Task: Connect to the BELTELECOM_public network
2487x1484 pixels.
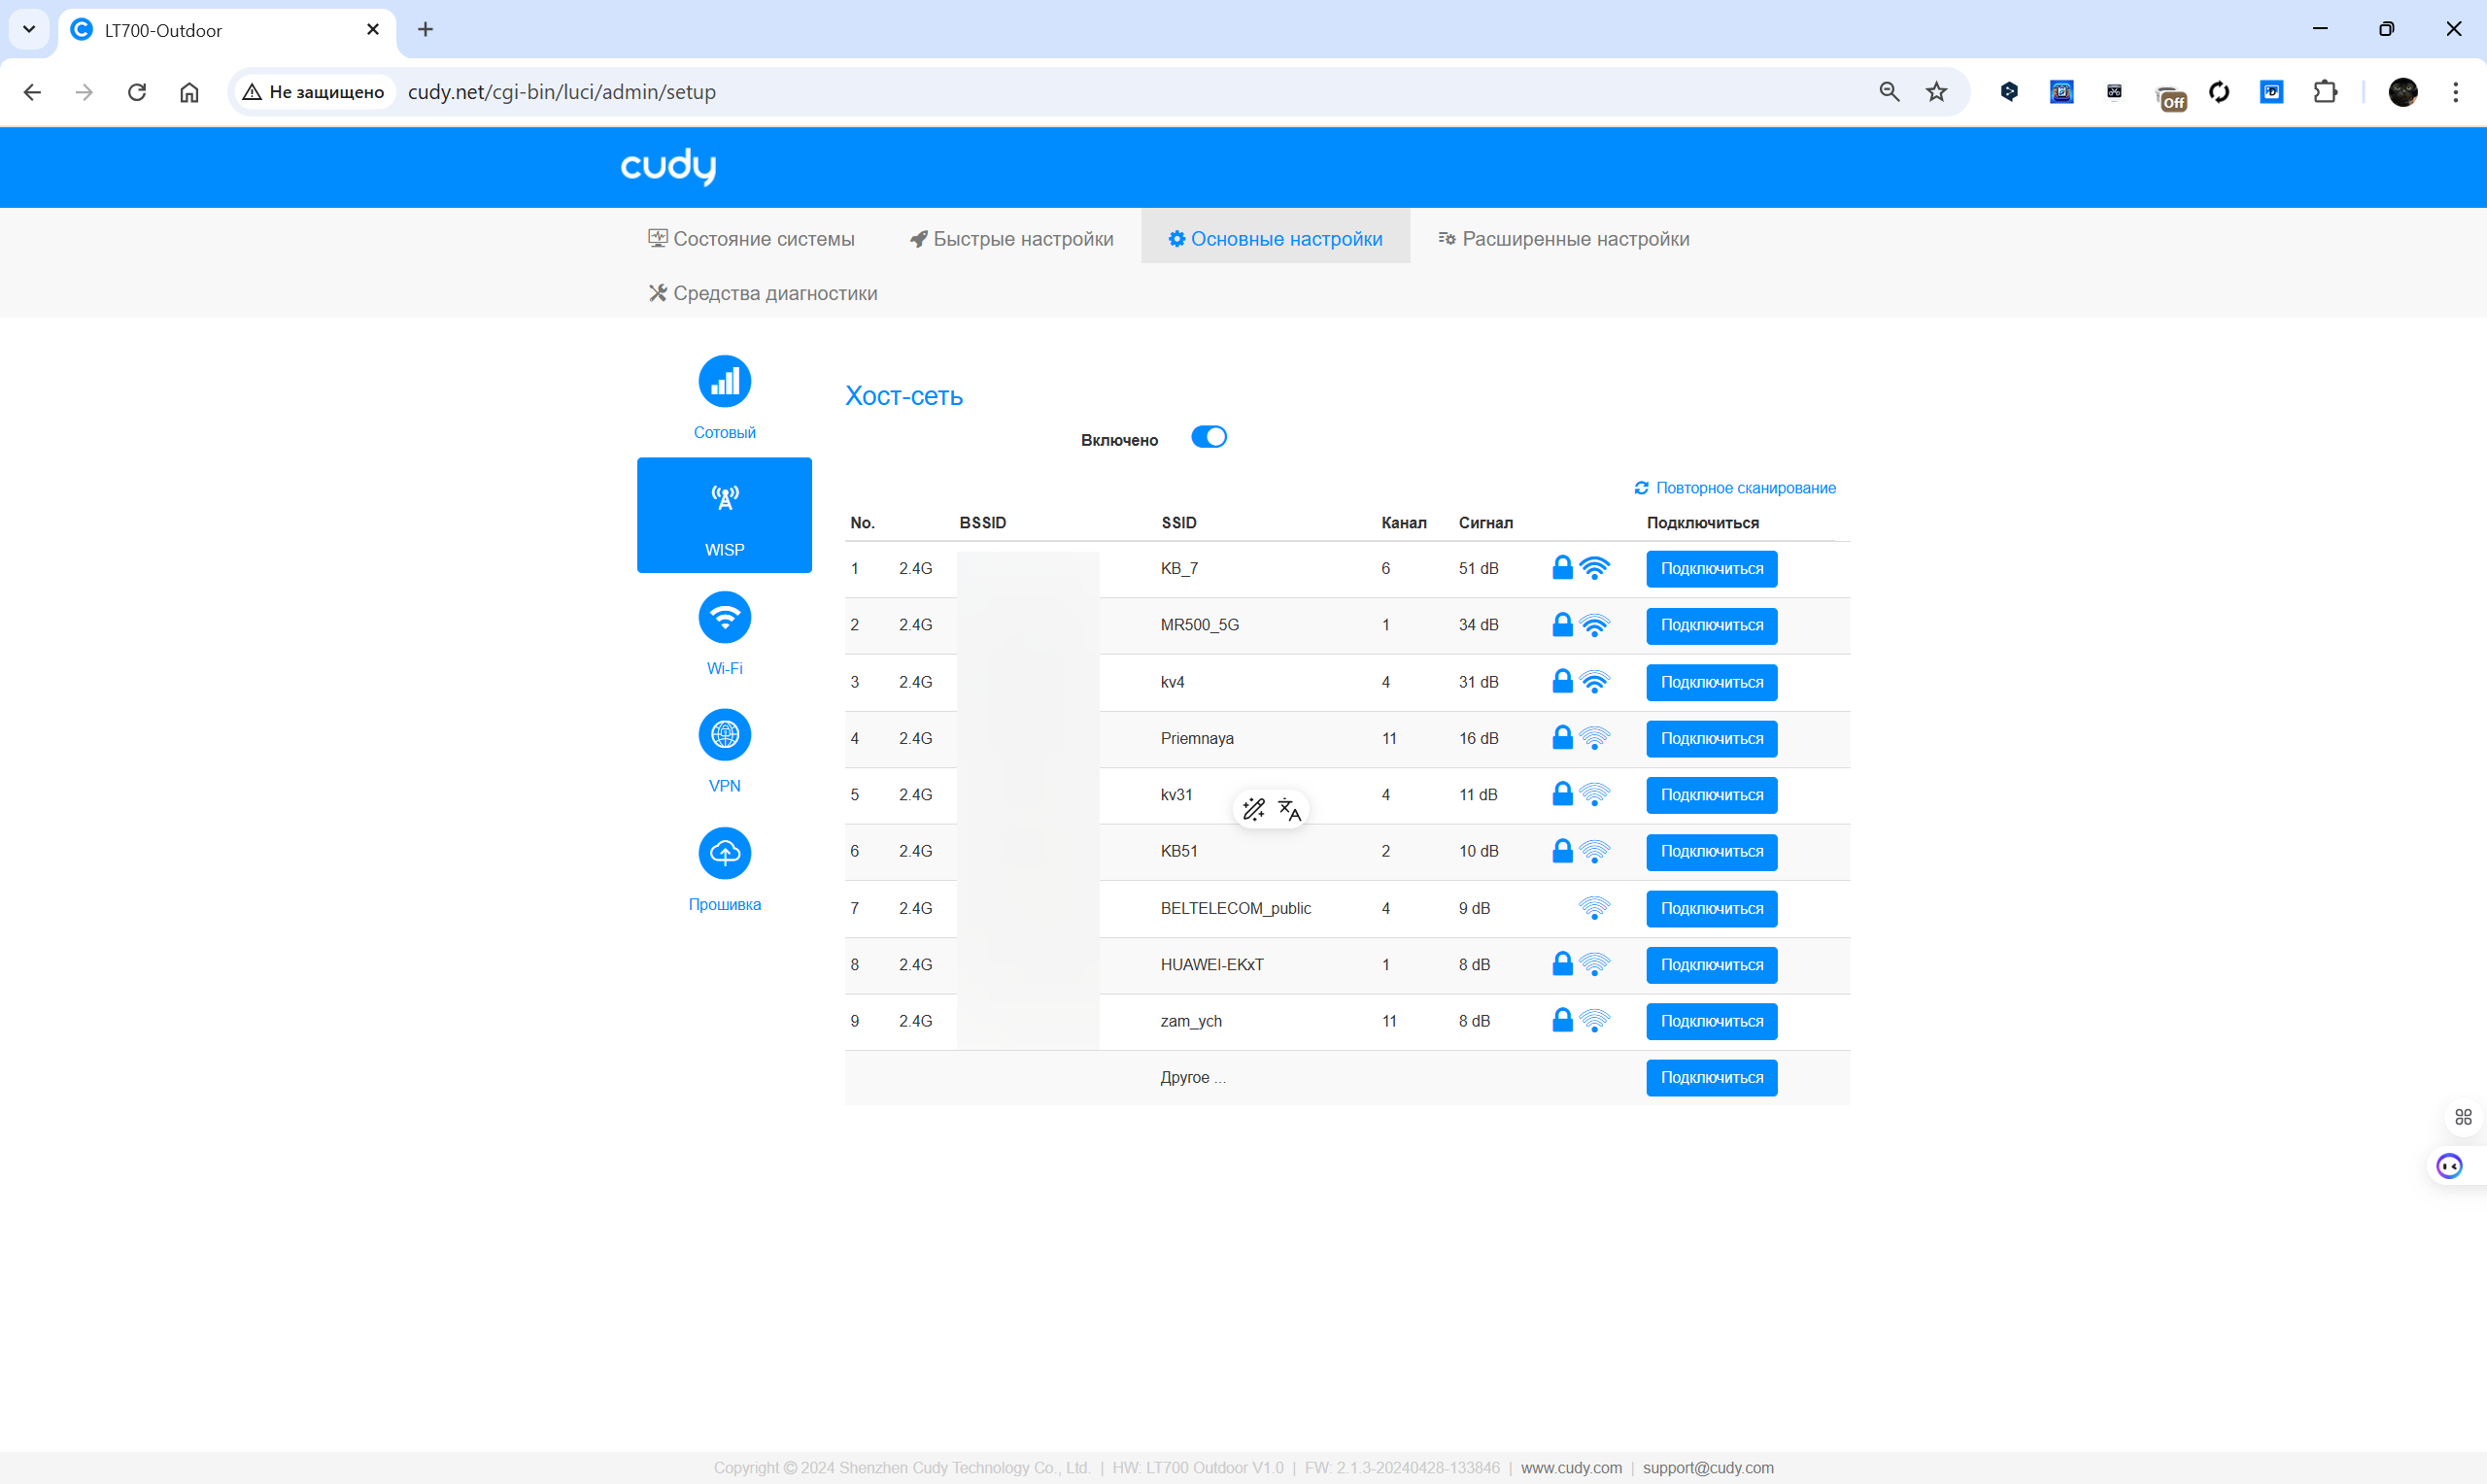Action: click(1711, 908)
